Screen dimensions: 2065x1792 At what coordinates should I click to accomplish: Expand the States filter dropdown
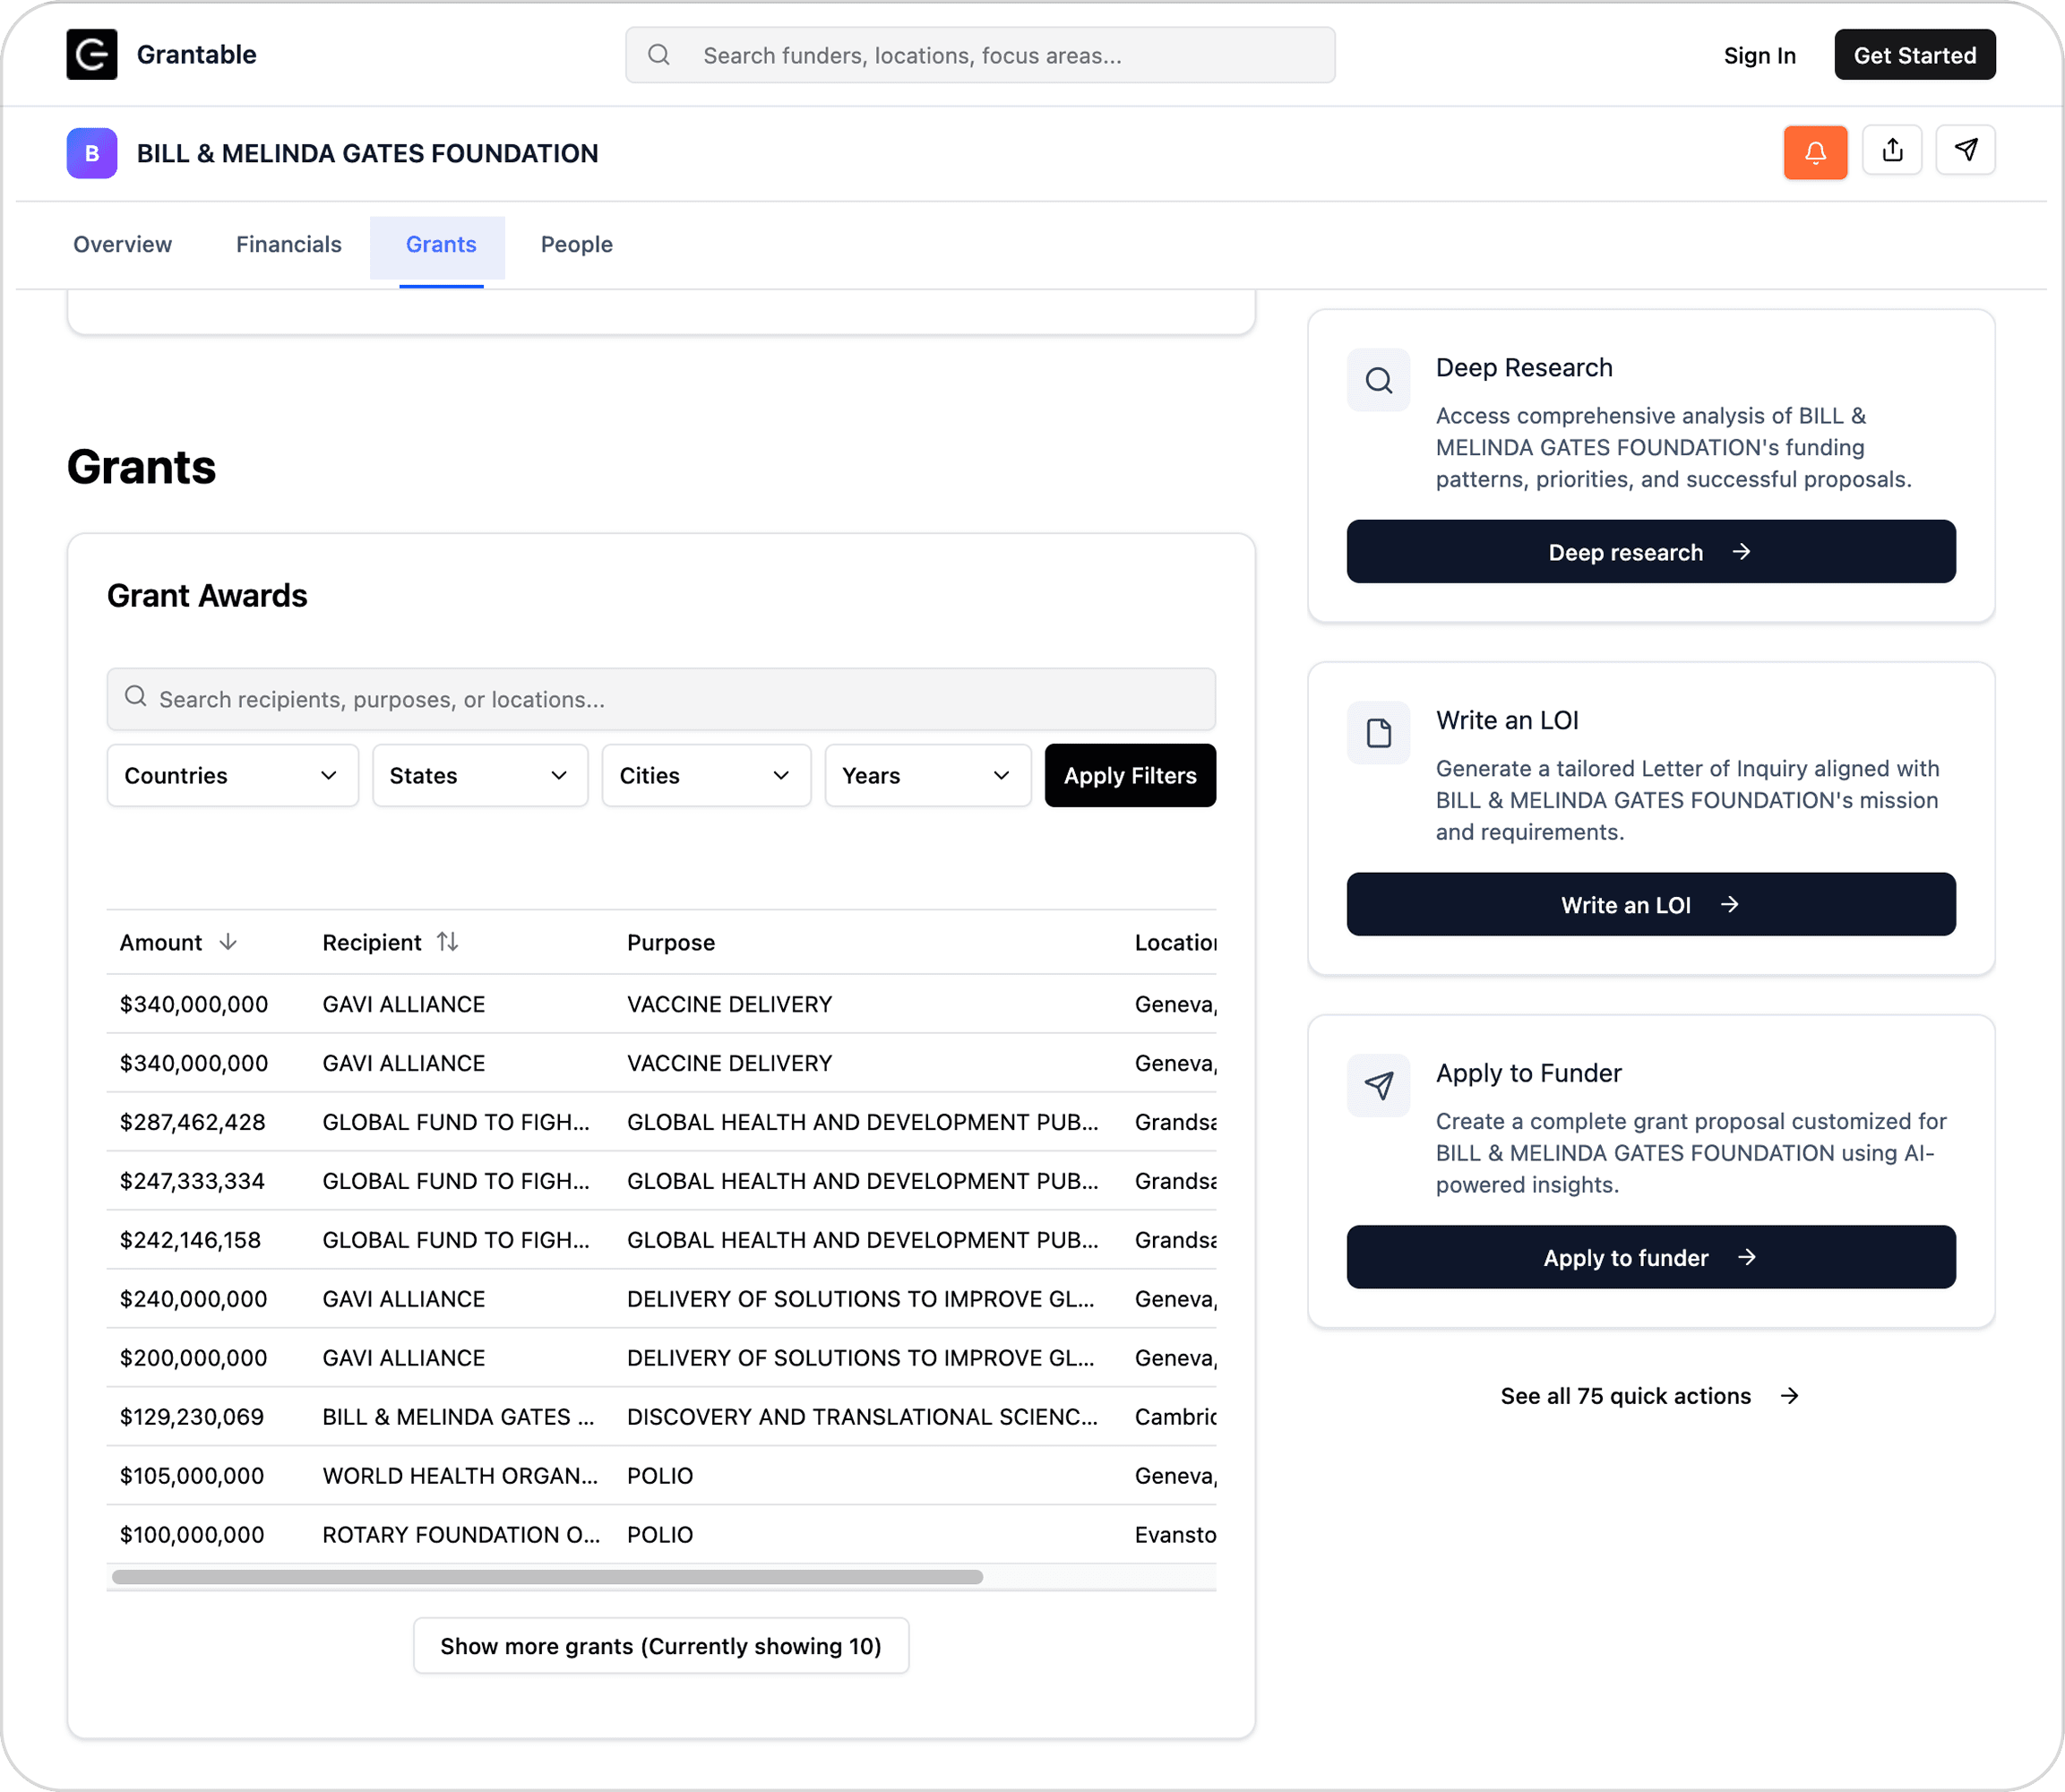(480, 776)
